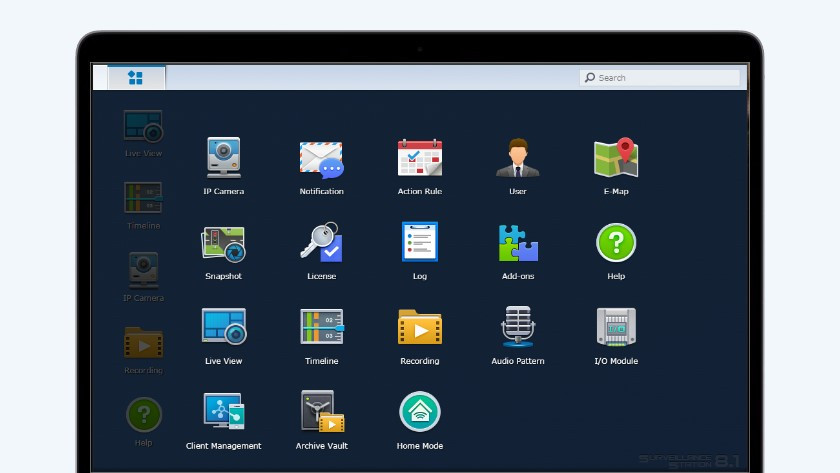
Task: Open the Audio Pattern microphone icon
Action: 517,328
